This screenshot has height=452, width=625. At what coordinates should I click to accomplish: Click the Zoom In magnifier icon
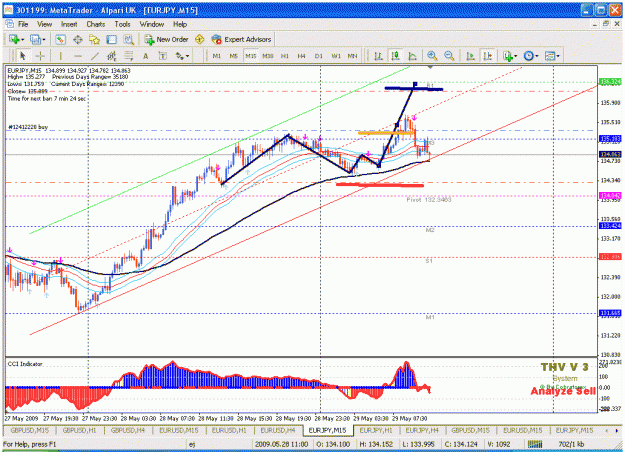click(432, 56)
